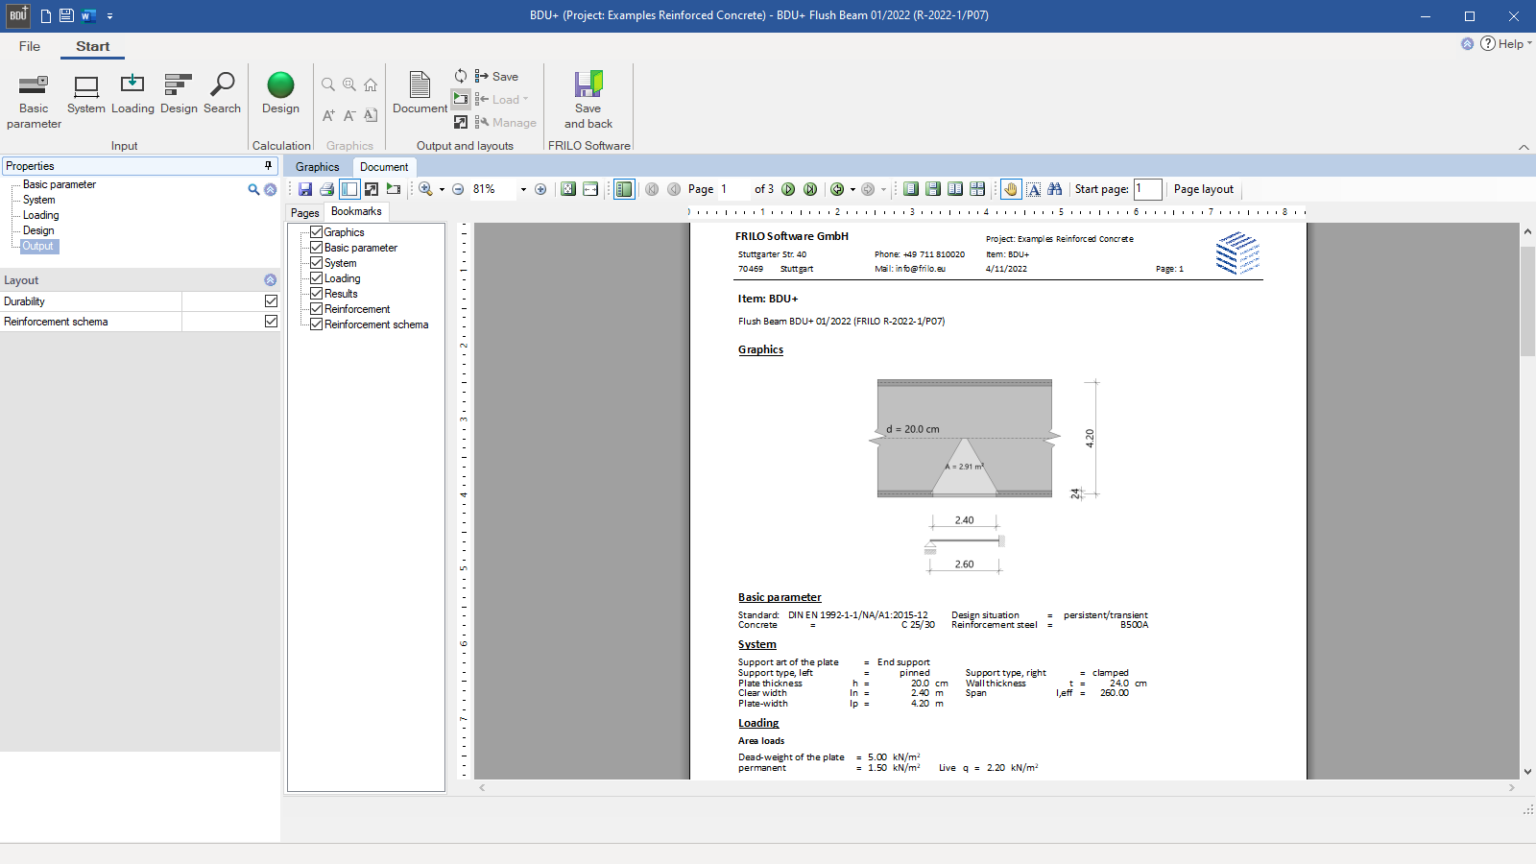
Task: Open Basic parameter input in ribbon
Action: (x=33, y=100)
